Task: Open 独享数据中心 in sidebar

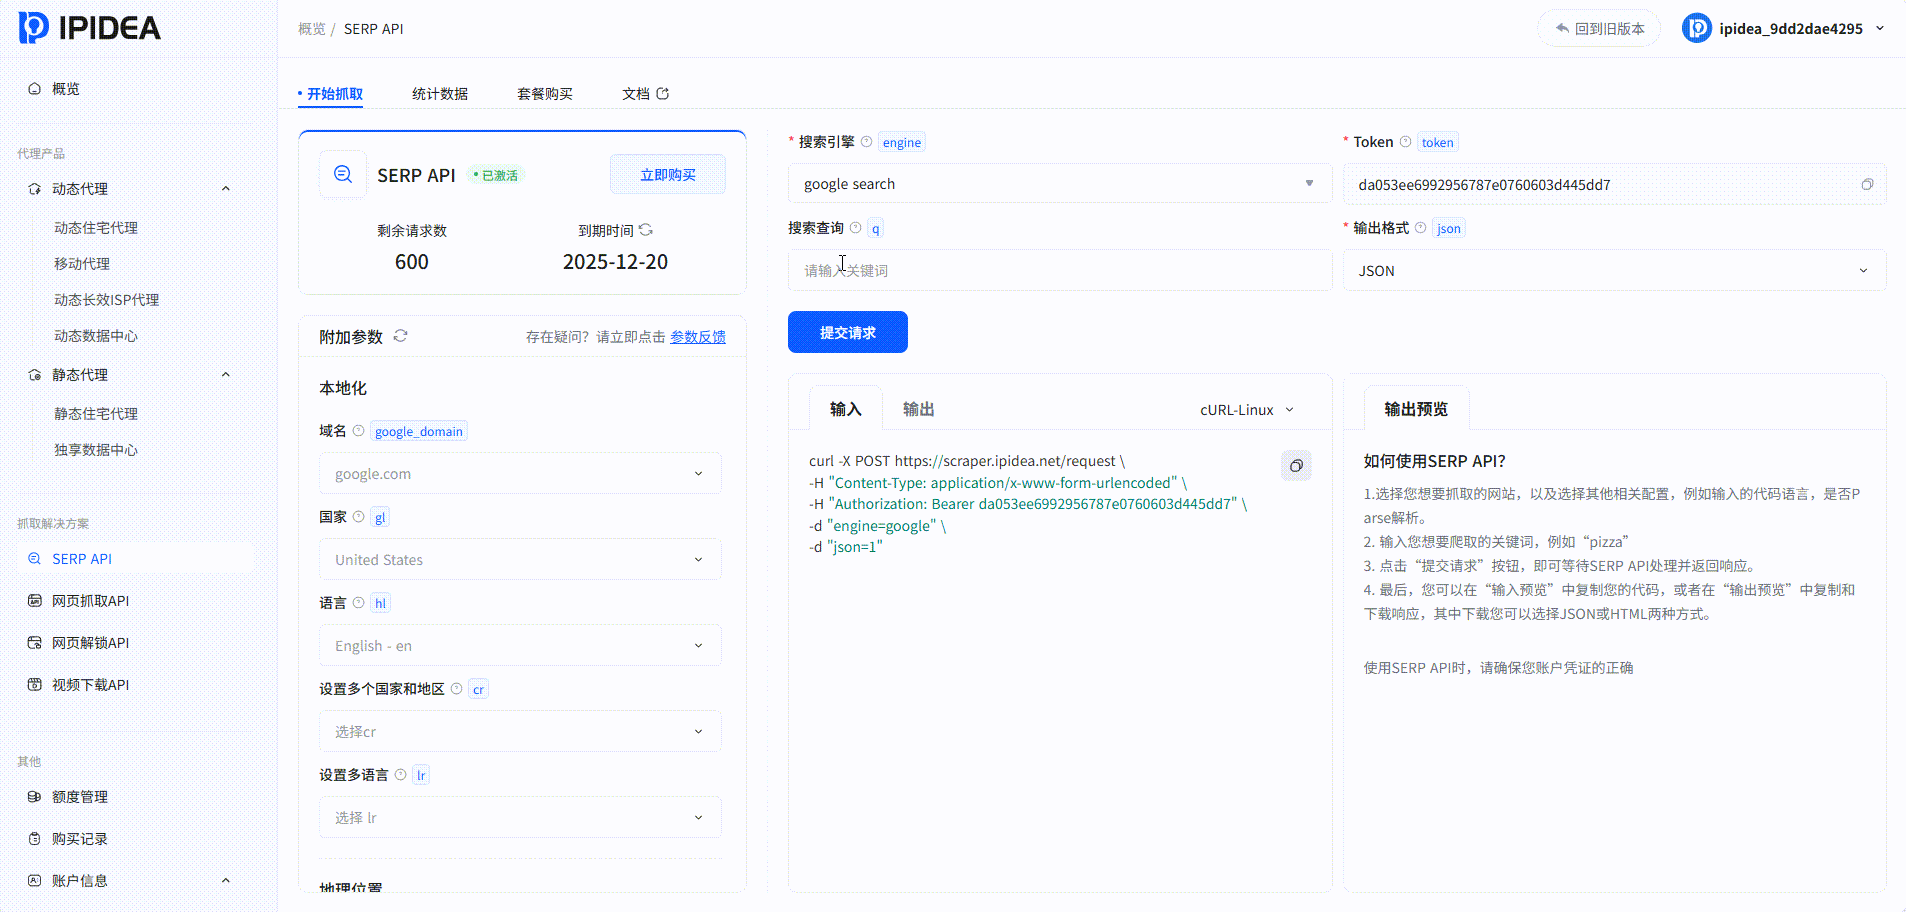Action: pos(96,450)
